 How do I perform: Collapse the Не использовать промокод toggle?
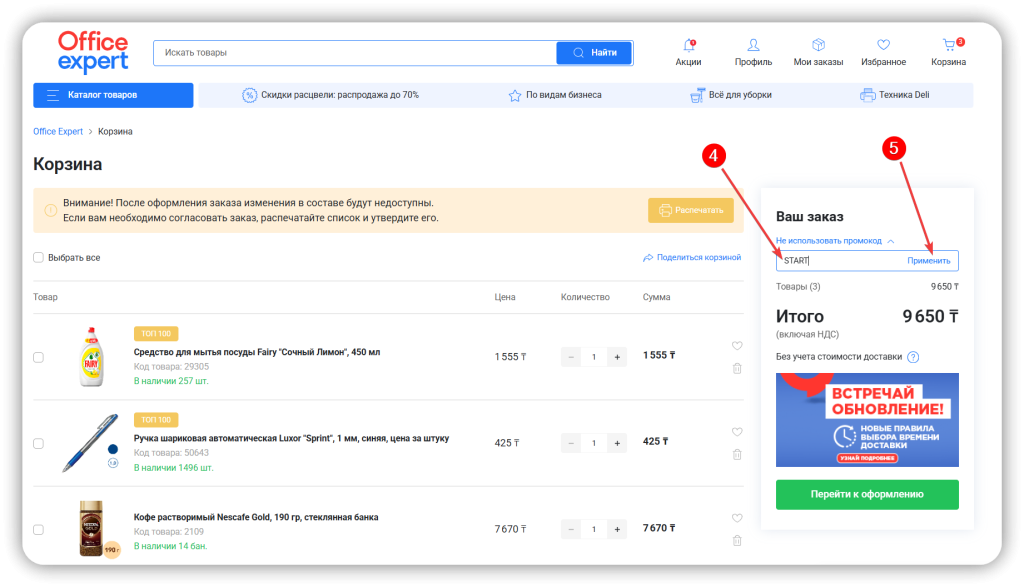[835, 241]
